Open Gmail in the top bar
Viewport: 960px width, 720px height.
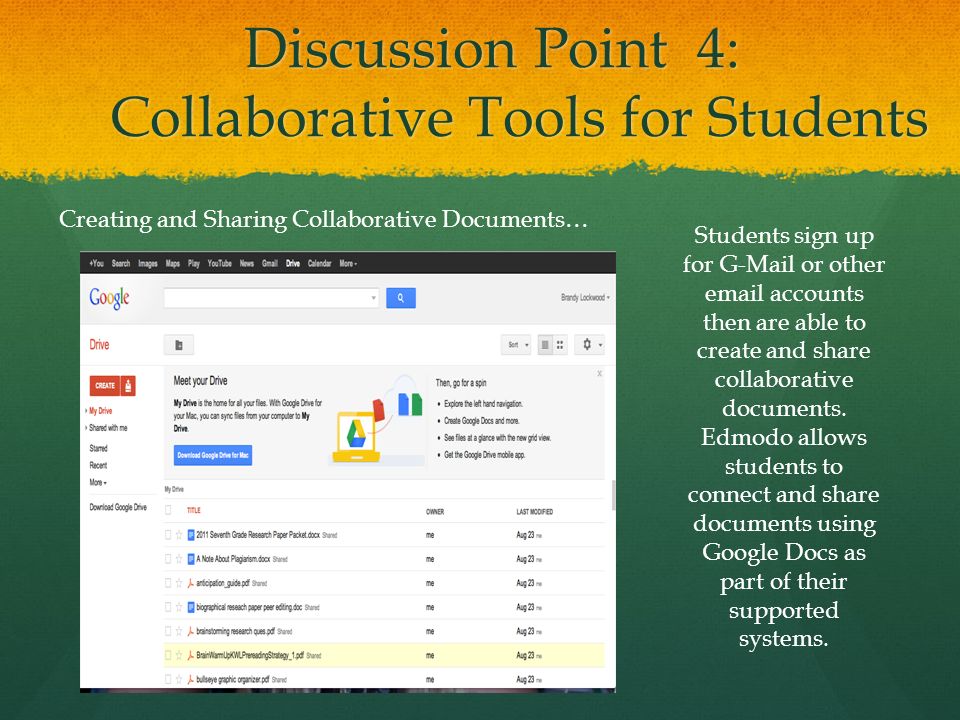click(270, 264)
